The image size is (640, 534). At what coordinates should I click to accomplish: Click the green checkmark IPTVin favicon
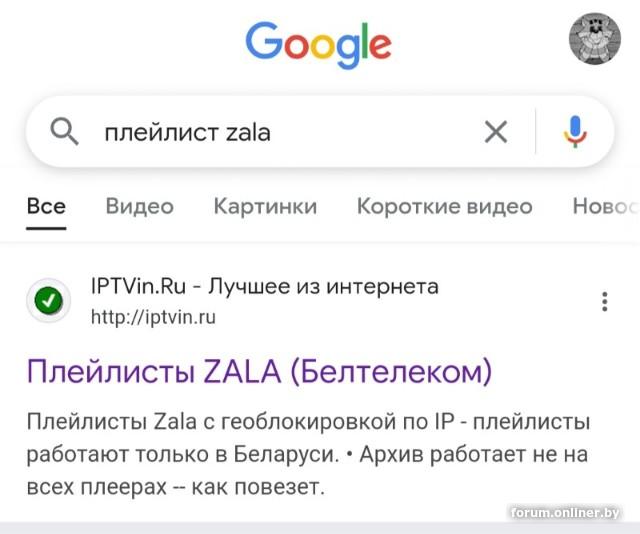coord(49,300)
